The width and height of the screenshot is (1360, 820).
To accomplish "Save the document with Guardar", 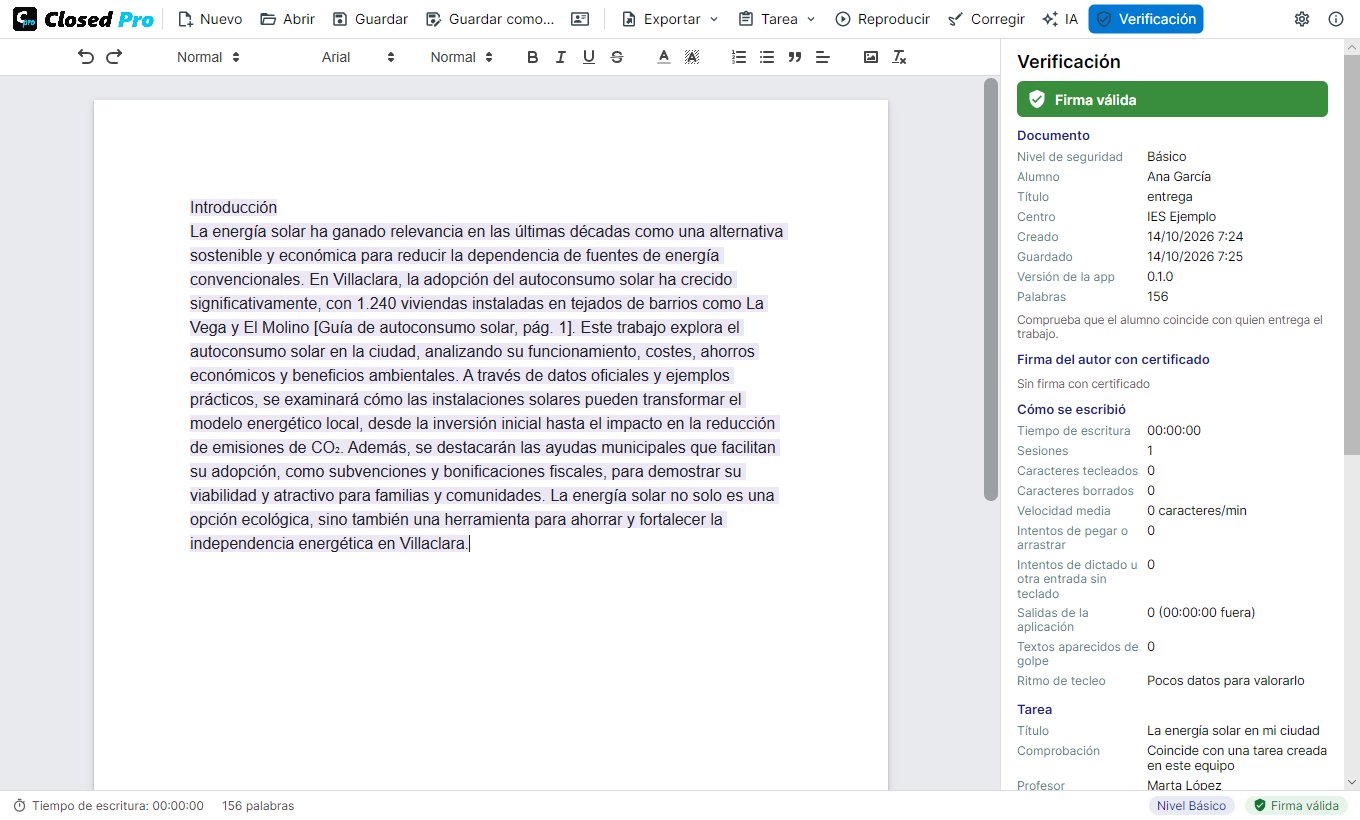I will 370,19.
